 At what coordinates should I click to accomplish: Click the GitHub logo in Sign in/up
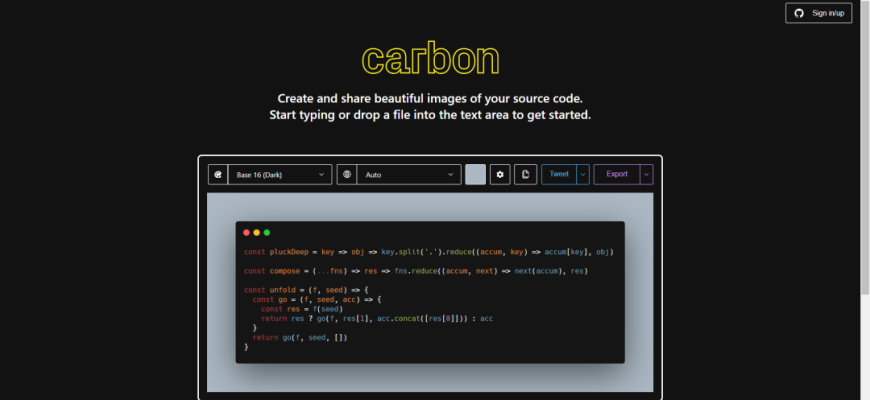(799, 13)
